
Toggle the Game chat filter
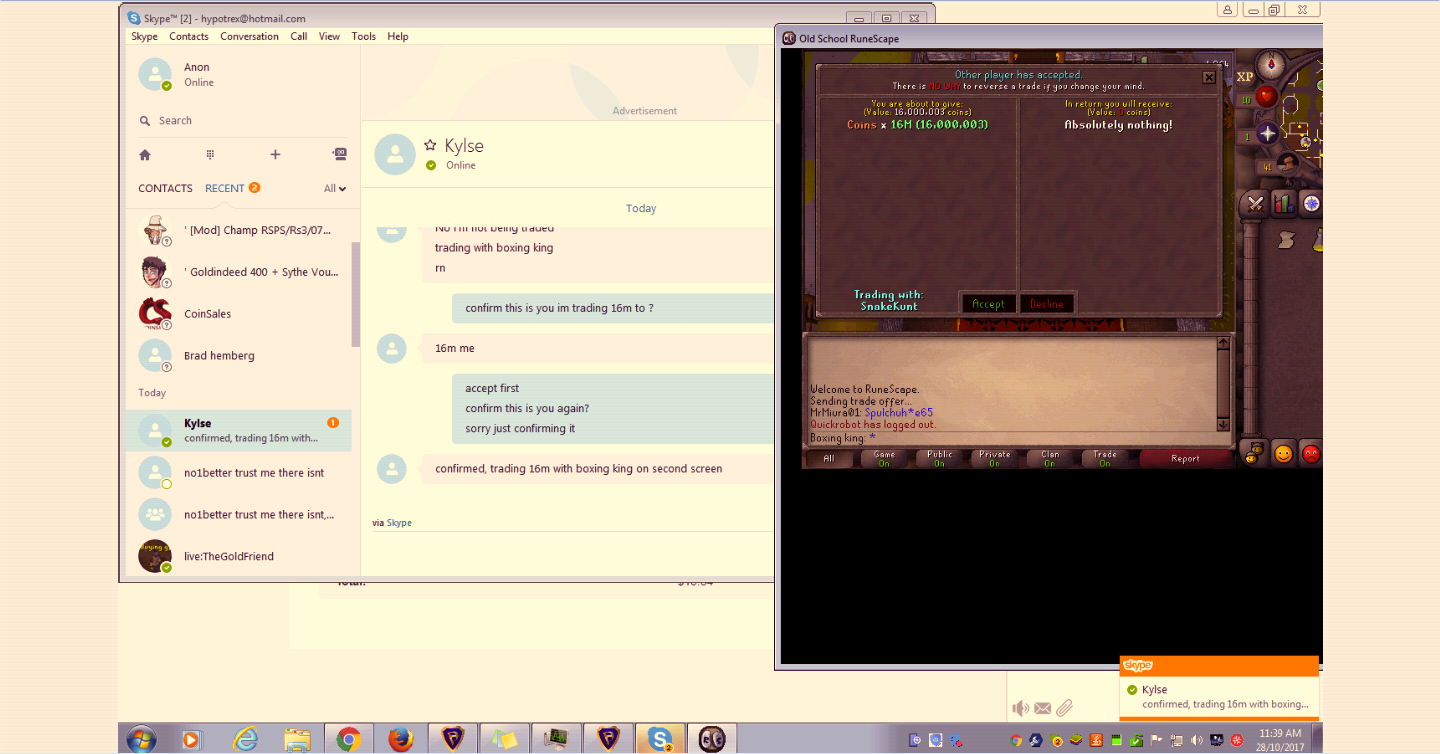coord(884,458)
